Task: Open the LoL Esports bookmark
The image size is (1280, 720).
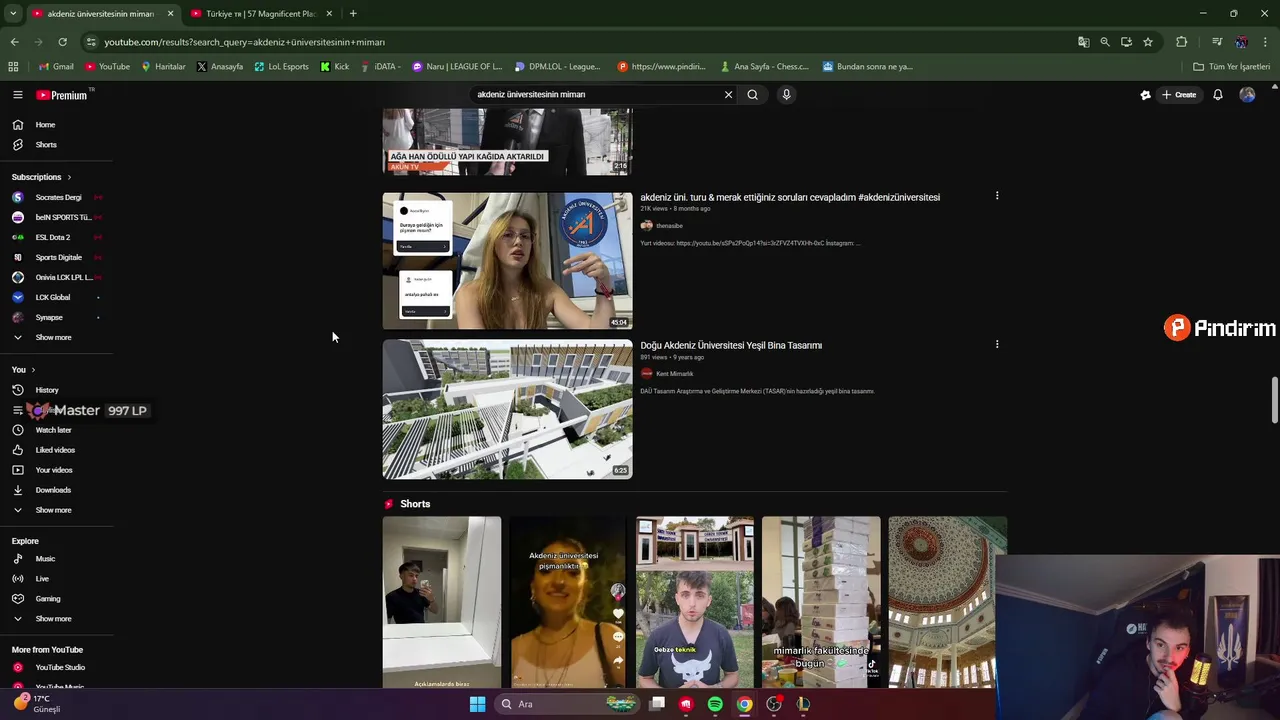Action: [281, 67]
